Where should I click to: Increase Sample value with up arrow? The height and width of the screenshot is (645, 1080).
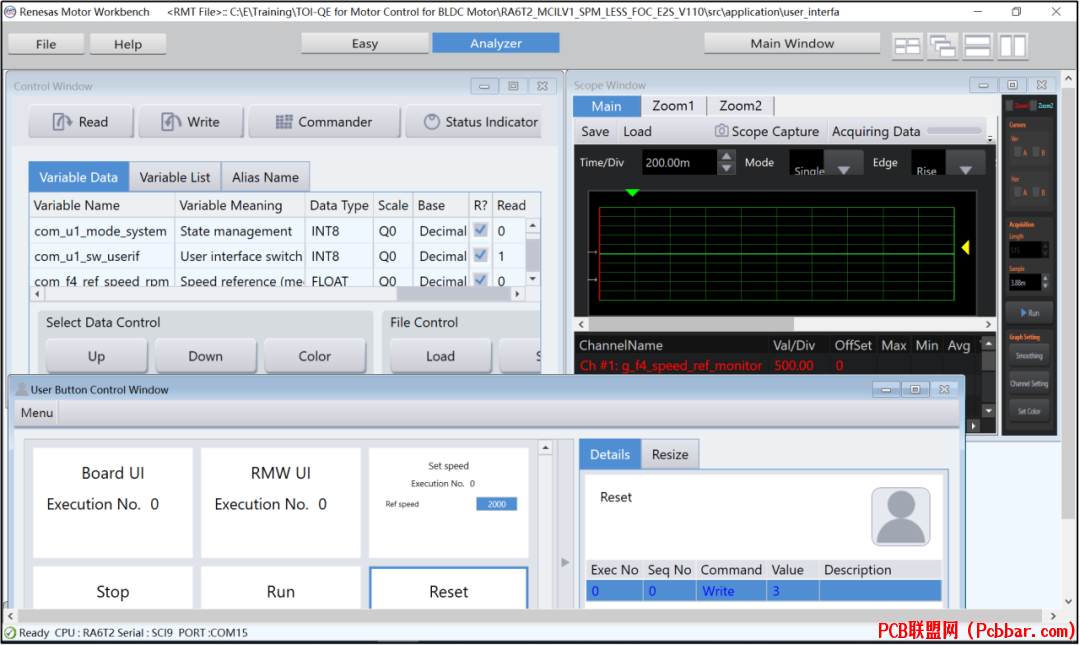1046,278
